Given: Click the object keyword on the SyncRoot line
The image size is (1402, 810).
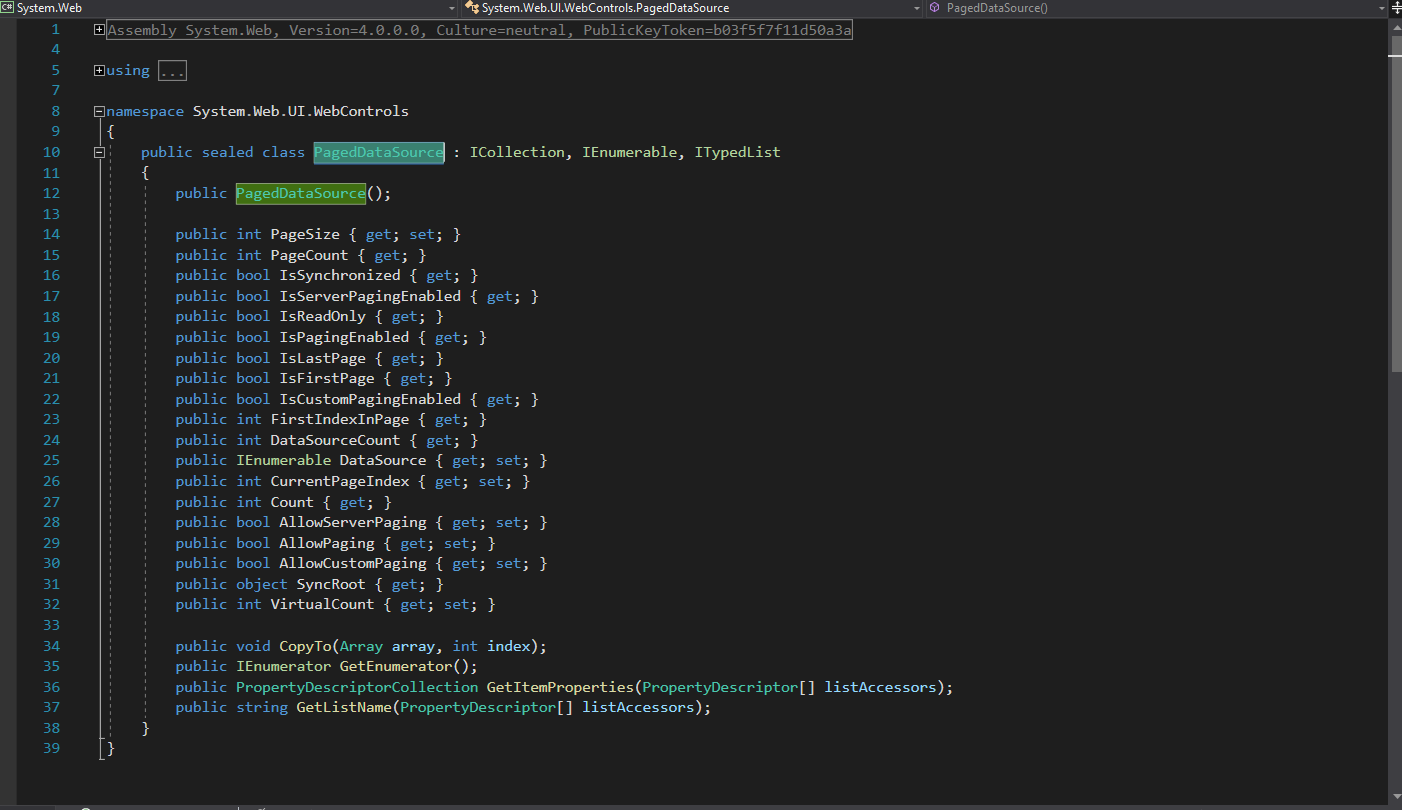Looking at the screenshot, I should tap(262, 584).
